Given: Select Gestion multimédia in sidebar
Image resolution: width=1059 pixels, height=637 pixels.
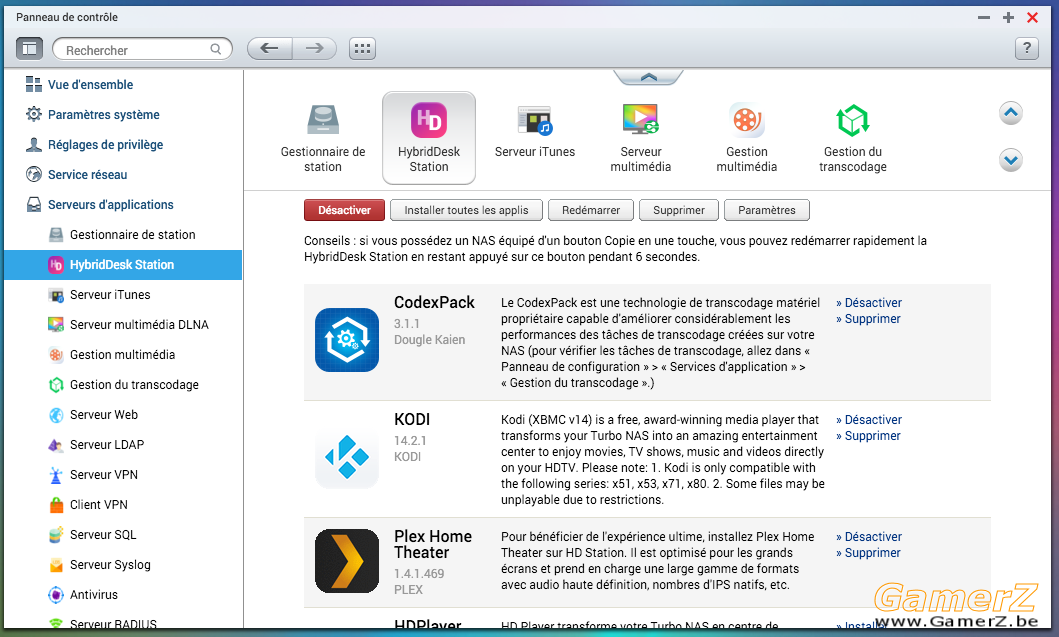Looking at the screenshot, I should point(123,355).
